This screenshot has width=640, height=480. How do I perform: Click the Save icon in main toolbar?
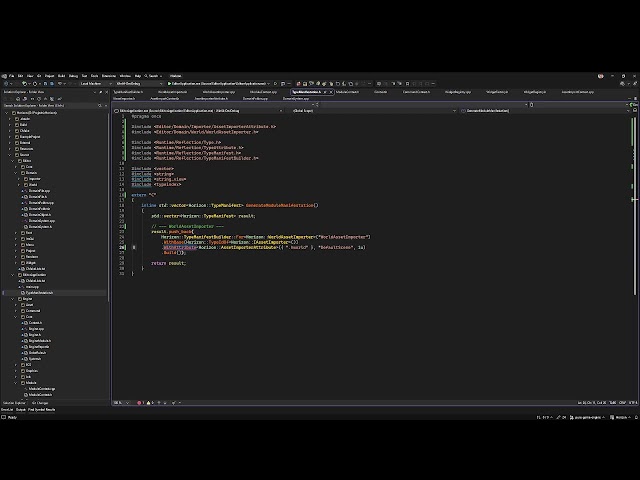click(x=45, y=84)
